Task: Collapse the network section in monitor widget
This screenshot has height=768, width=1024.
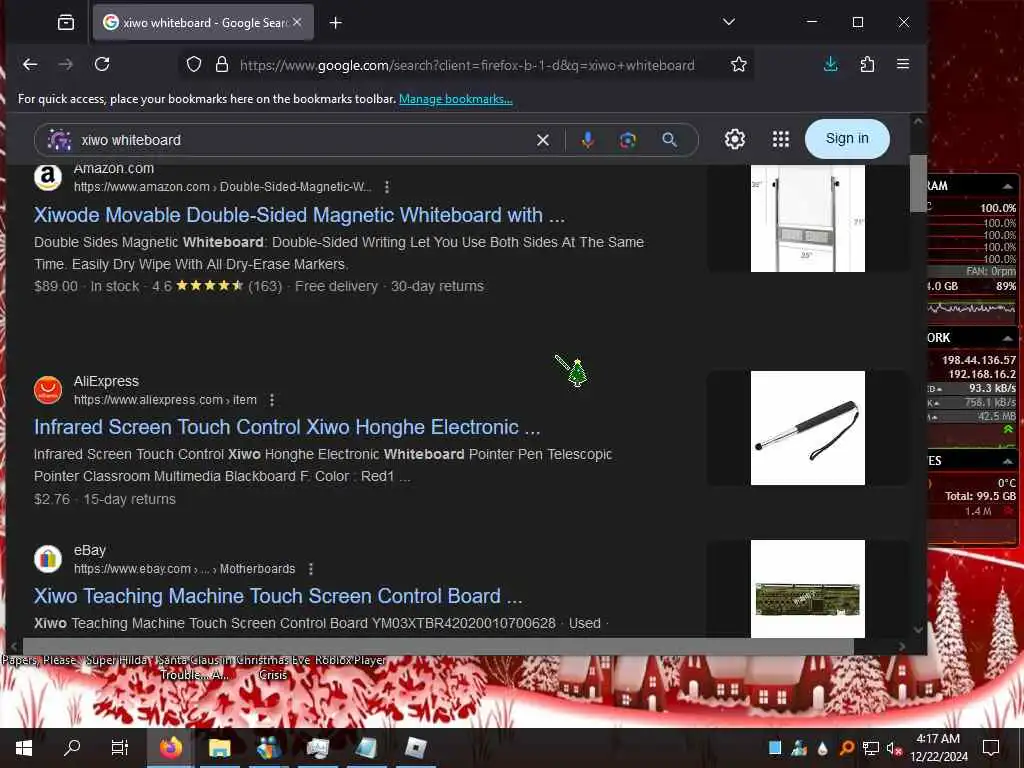Action: tap(1008, 338)
